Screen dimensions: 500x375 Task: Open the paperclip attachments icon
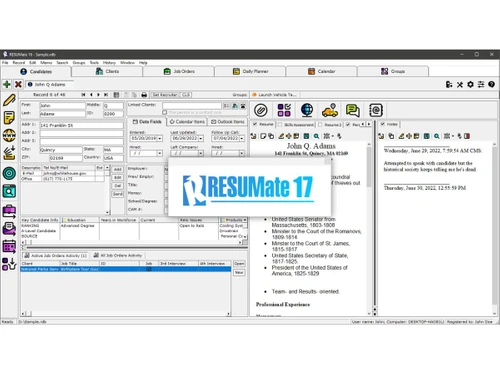pyautogui.click(x=261, y=110)
